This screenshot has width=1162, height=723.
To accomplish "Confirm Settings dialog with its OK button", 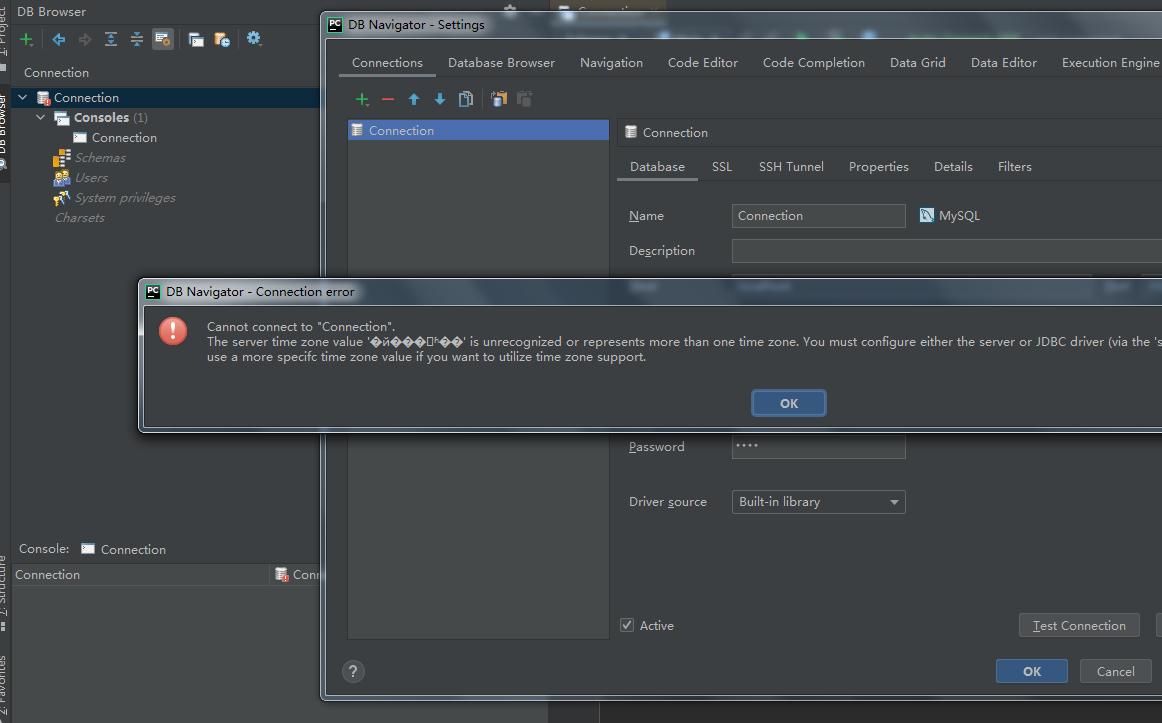I will (1032, 671).
